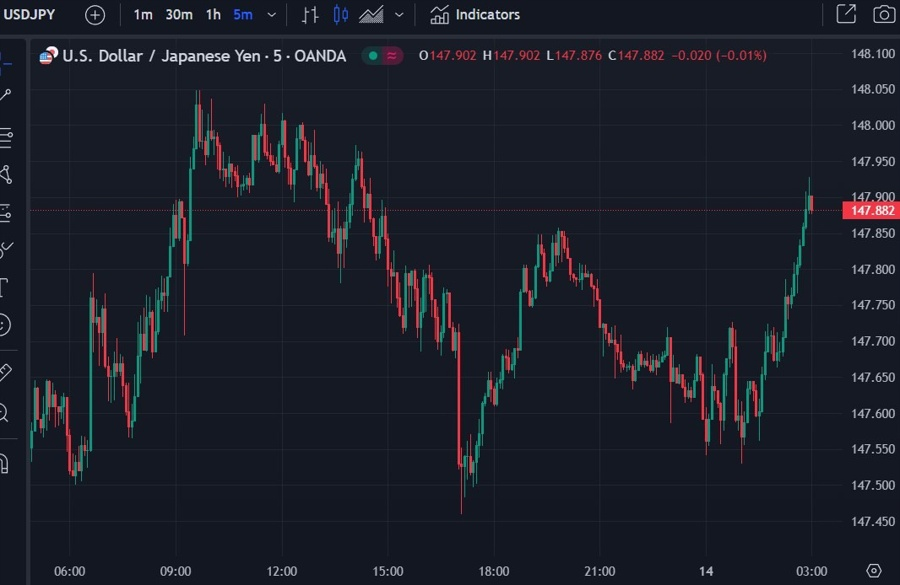Click the 15:00 time axis label
The height and width of the screenshot is (585, 900).
pyautogui.click(x=387, y=571)
